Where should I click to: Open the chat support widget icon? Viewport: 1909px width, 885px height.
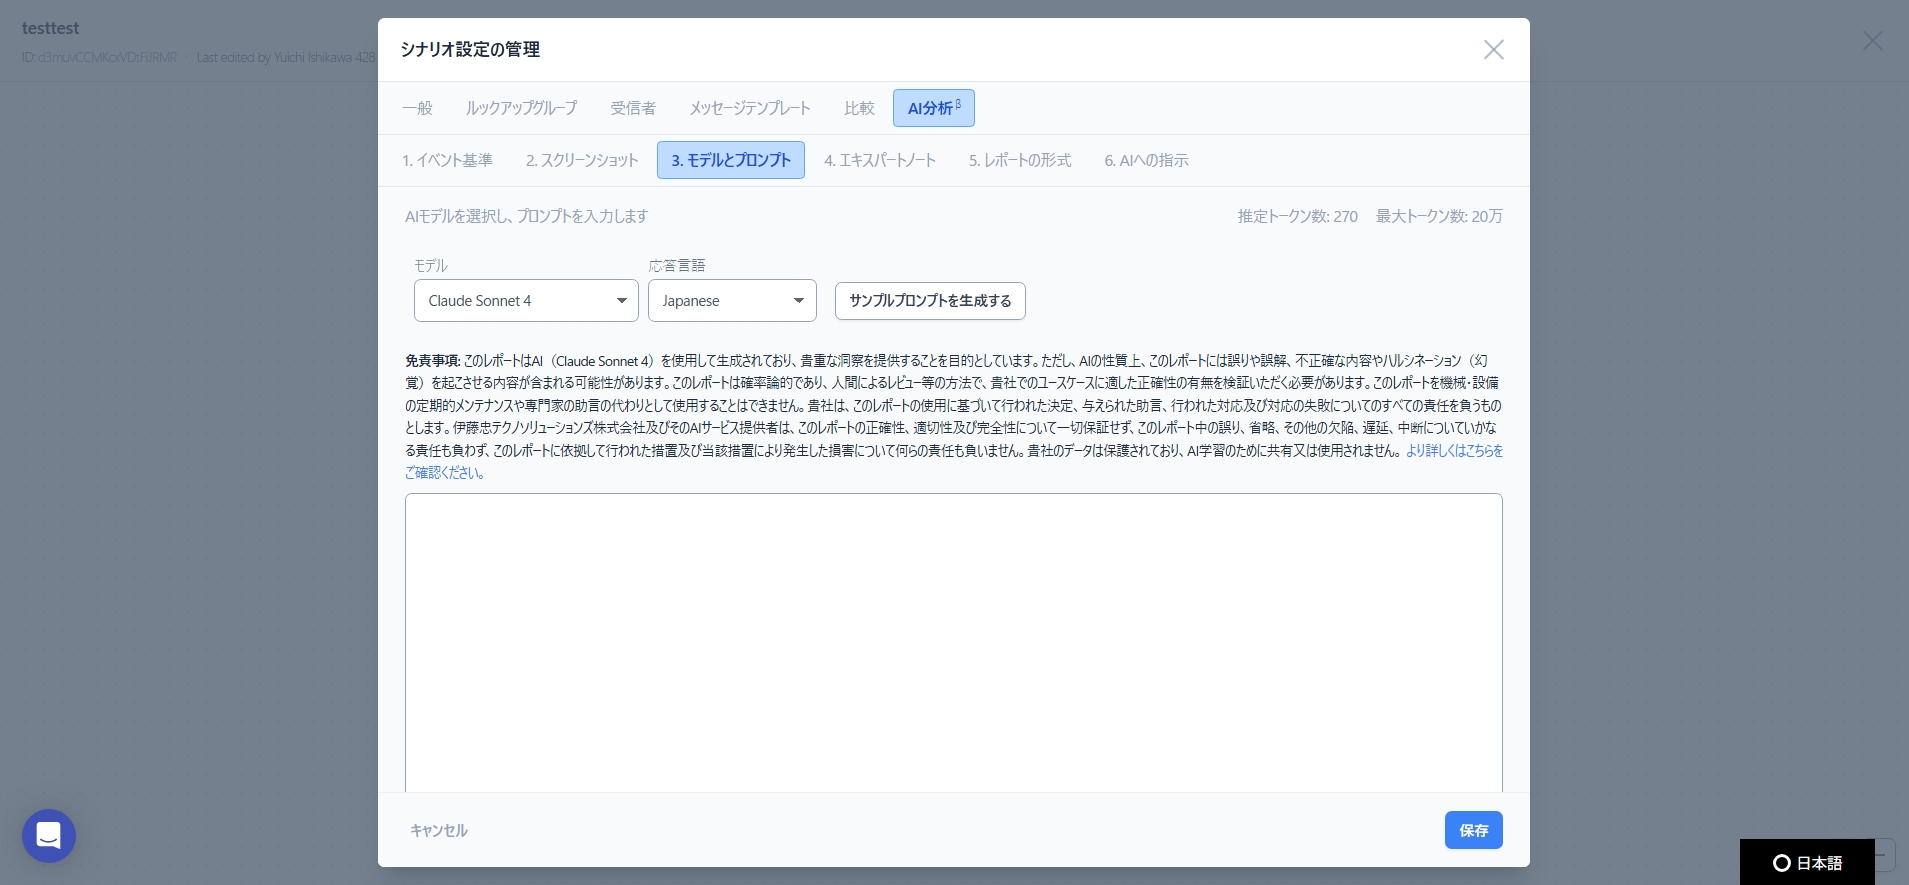(x=49, y=835)
